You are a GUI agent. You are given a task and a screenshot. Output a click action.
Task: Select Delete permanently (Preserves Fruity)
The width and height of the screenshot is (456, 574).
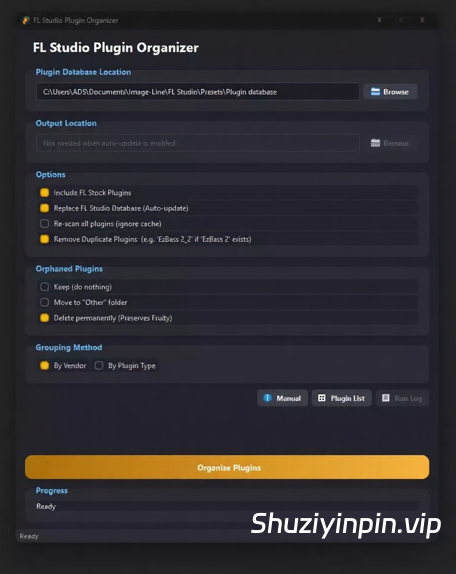(x=45, y=318)
